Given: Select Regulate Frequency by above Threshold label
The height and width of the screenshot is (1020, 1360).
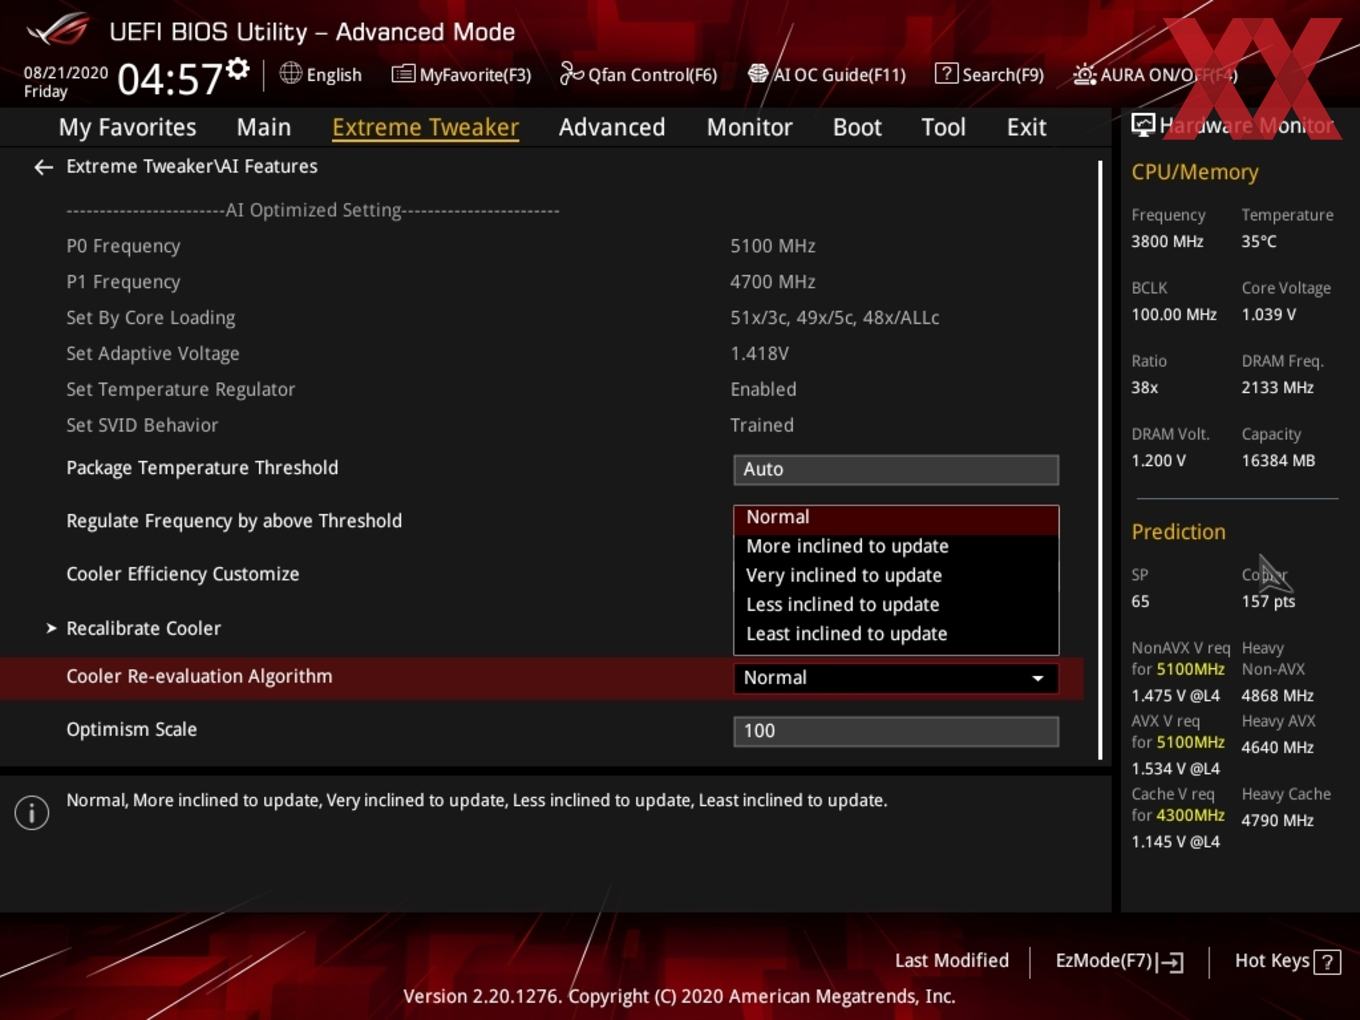Looking at the screenshot, I should 234,521.
